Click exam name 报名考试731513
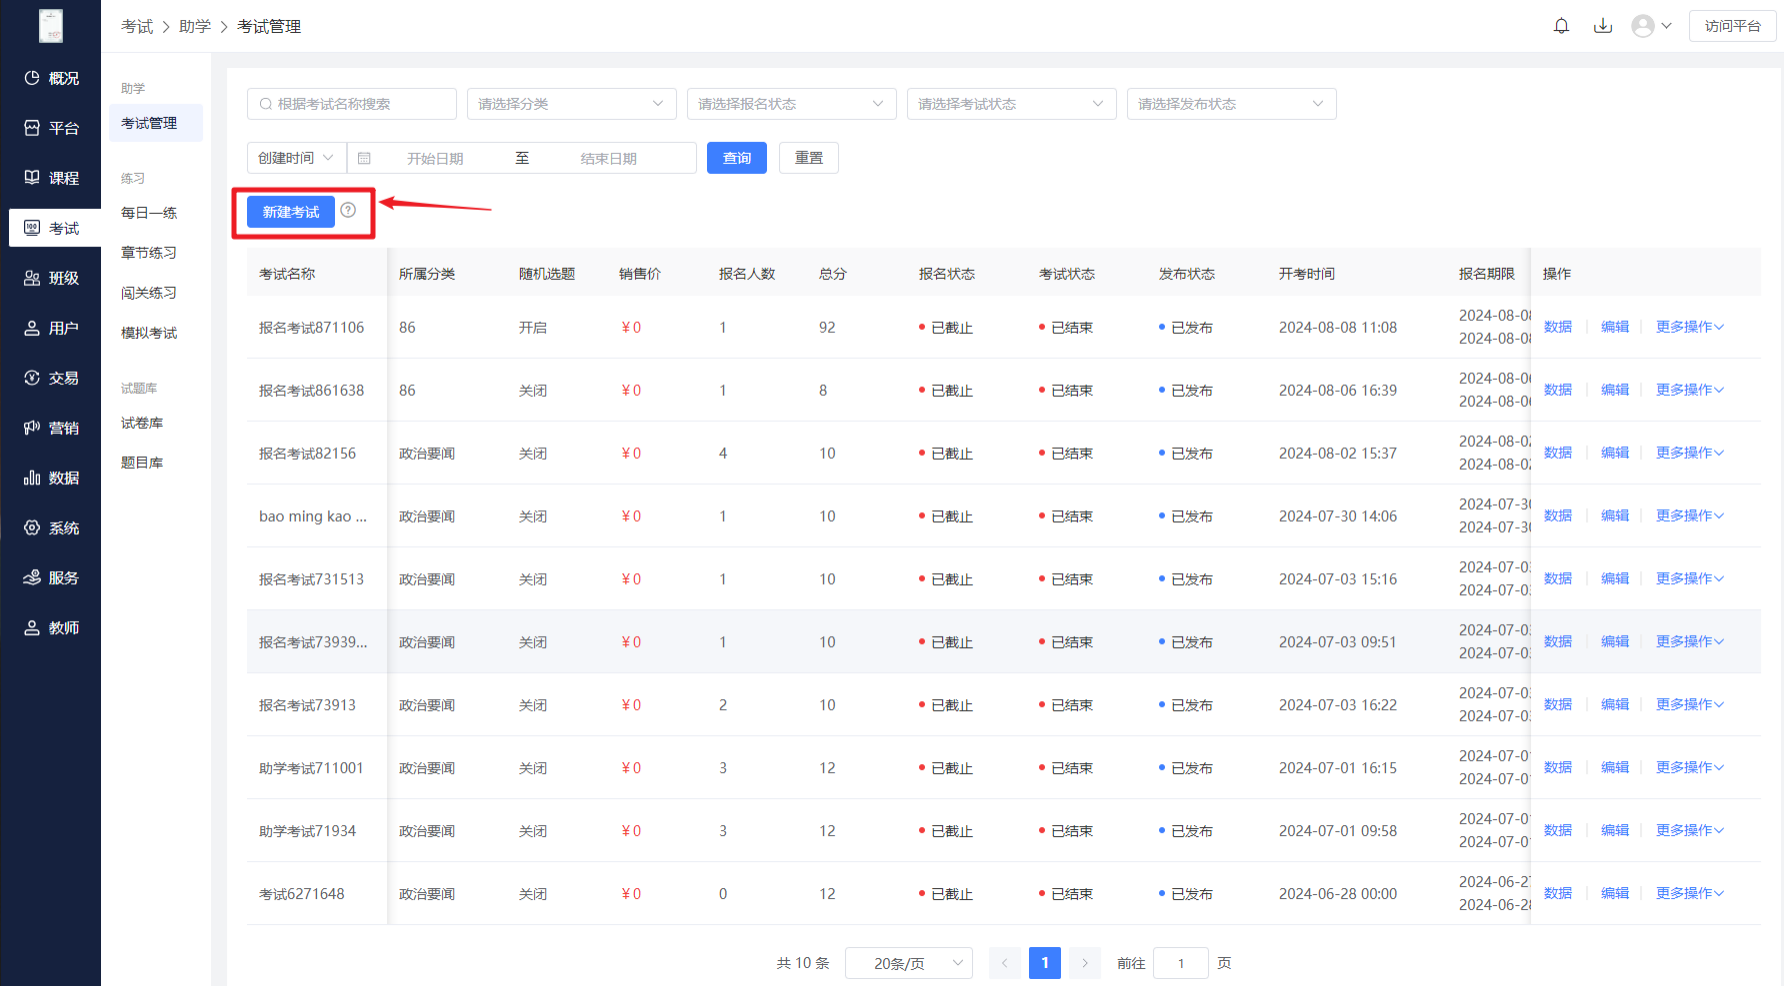Image resolution: width=1785 pixels, height=987 pixels. (311, 579)
